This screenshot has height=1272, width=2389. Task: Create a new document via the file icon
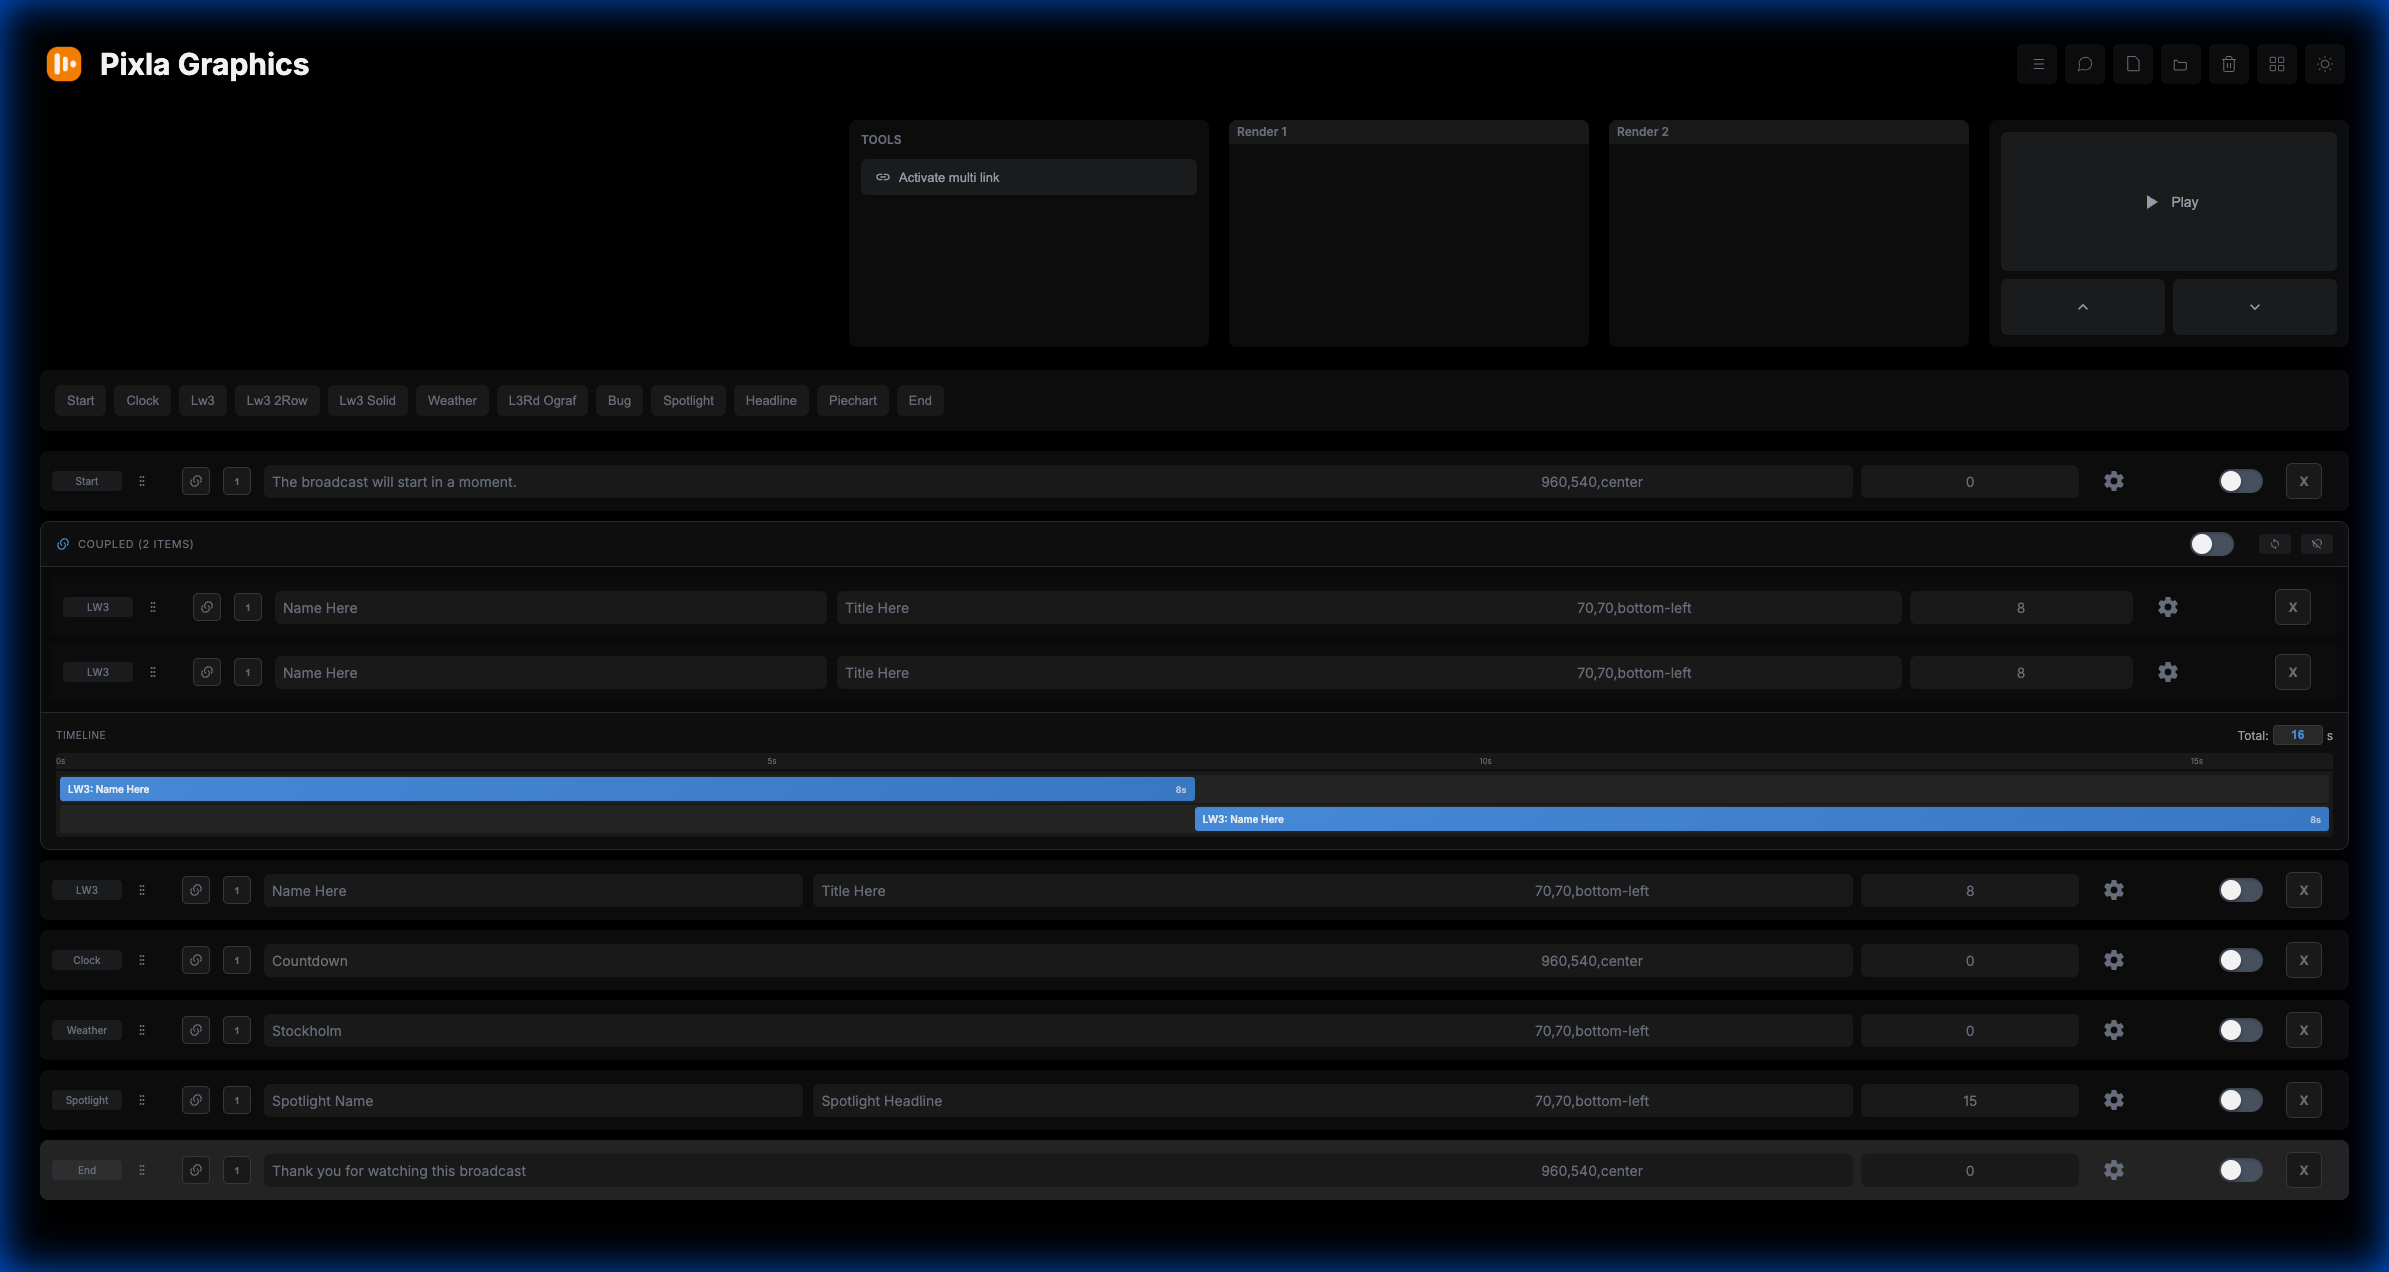[2133, 64]
